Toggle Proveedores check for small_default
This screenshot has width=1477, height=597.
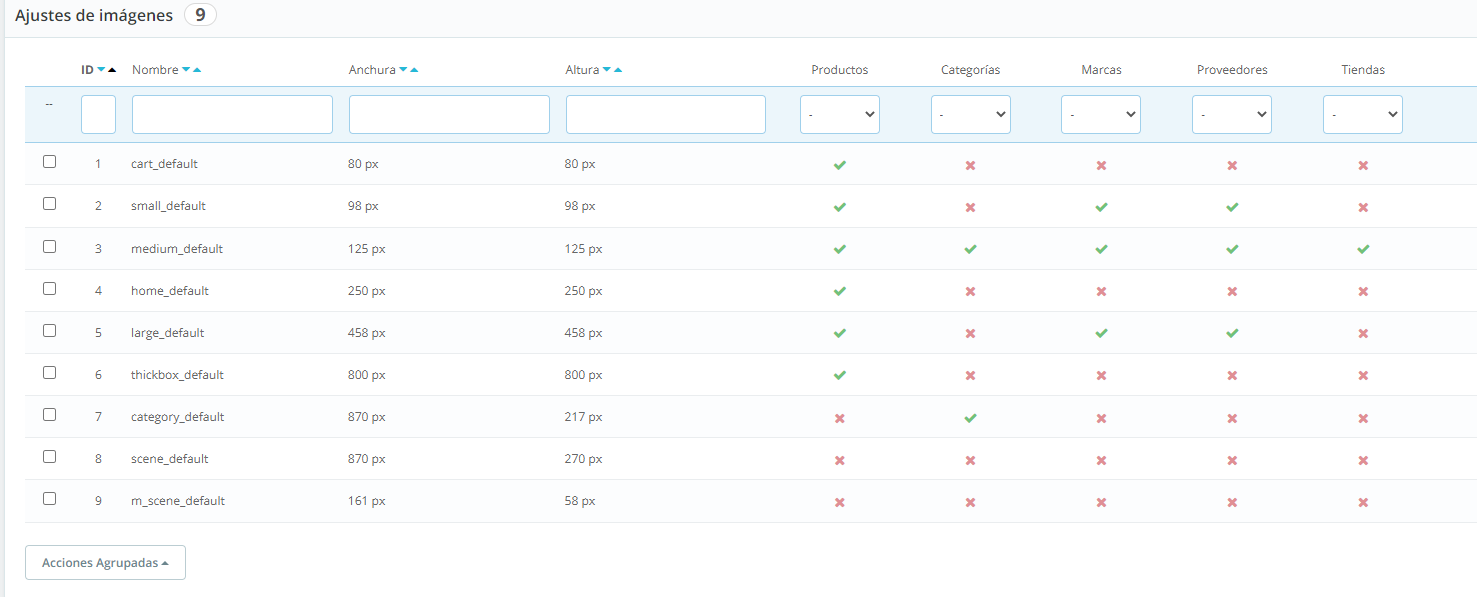tap(1232, 207)
